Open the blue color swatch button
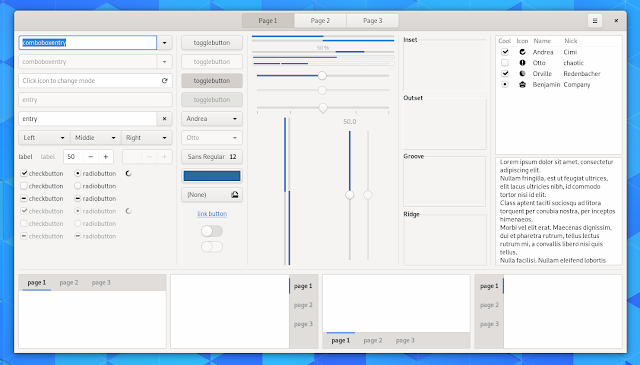The width and height of the screenshot is (640, 365). pos(212,176)
